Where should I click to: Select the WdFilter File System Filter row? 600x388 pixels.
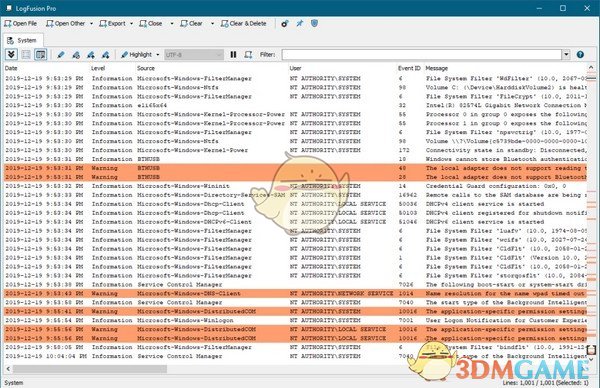point(295,78)
